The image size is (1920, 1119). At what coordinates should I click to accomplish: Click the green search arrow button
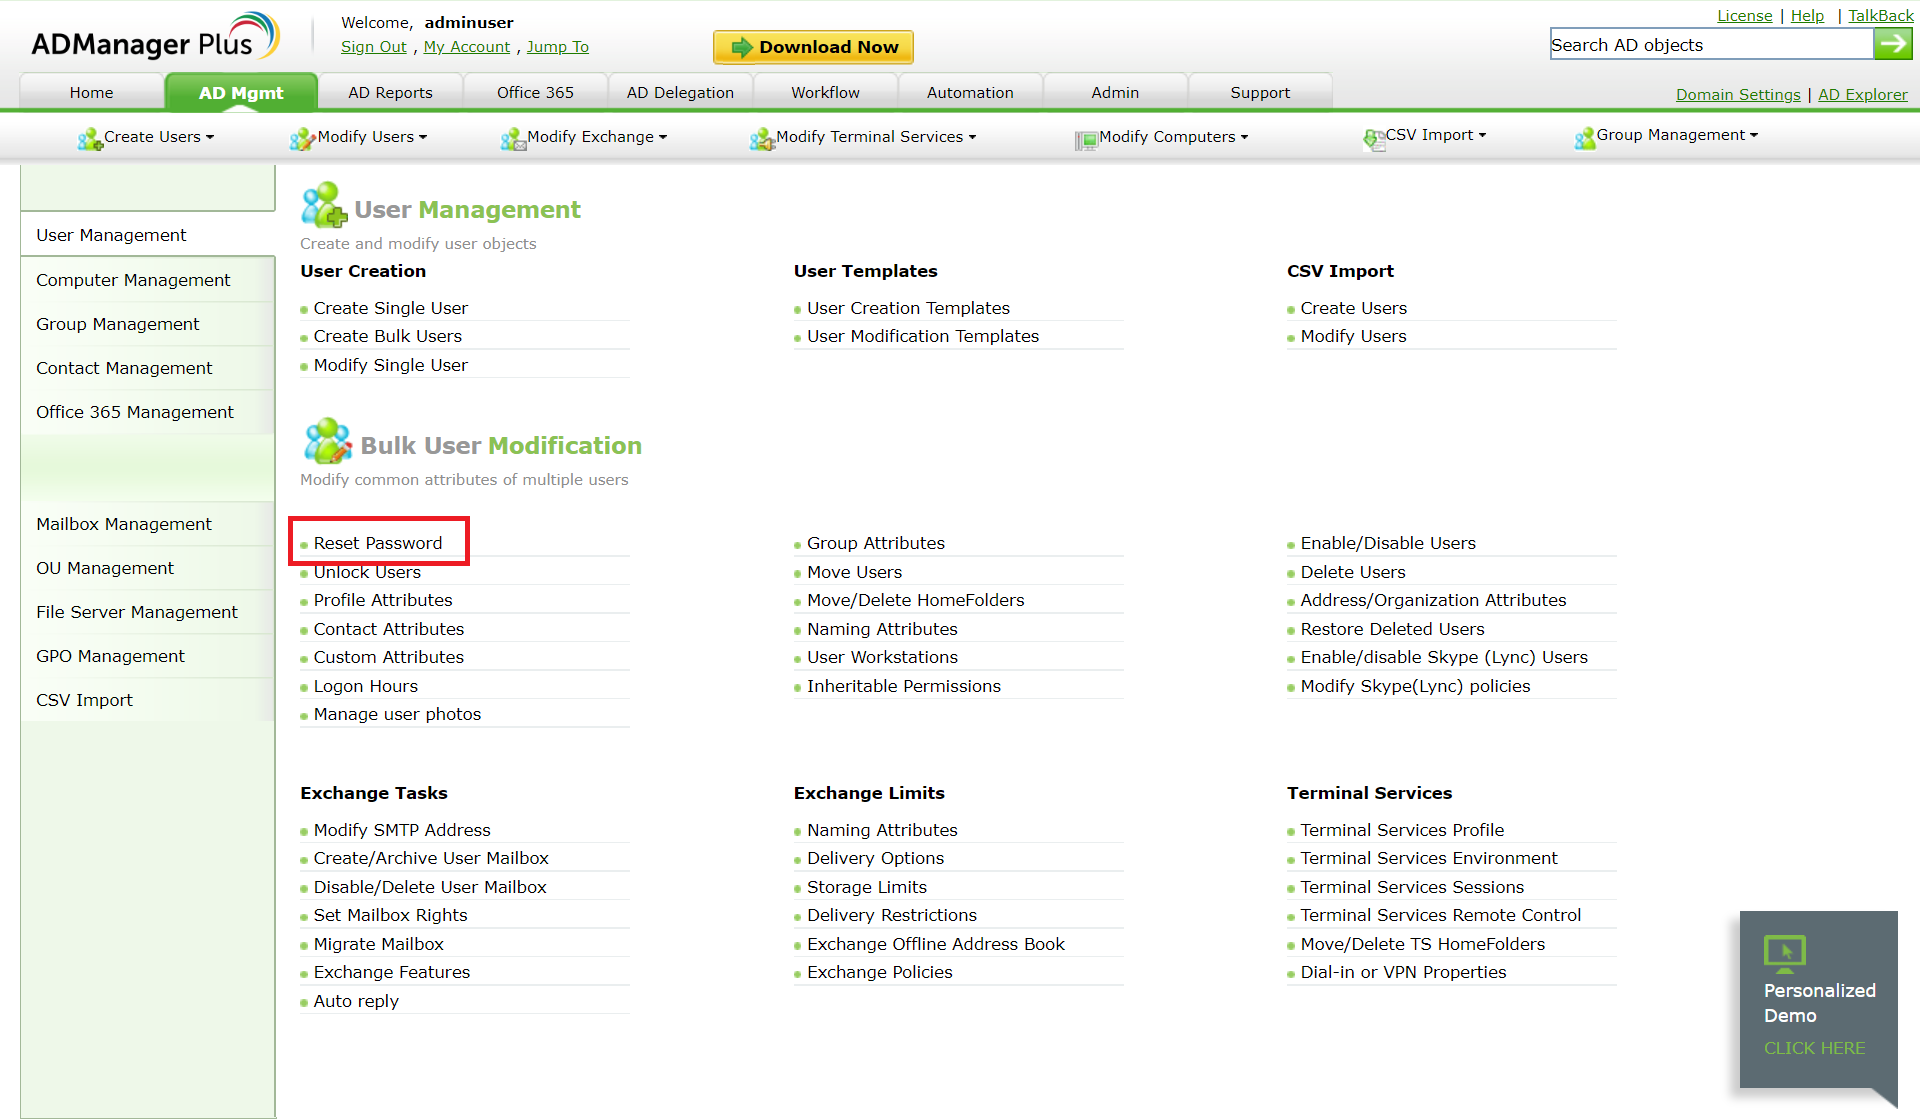coord(1892,44)
